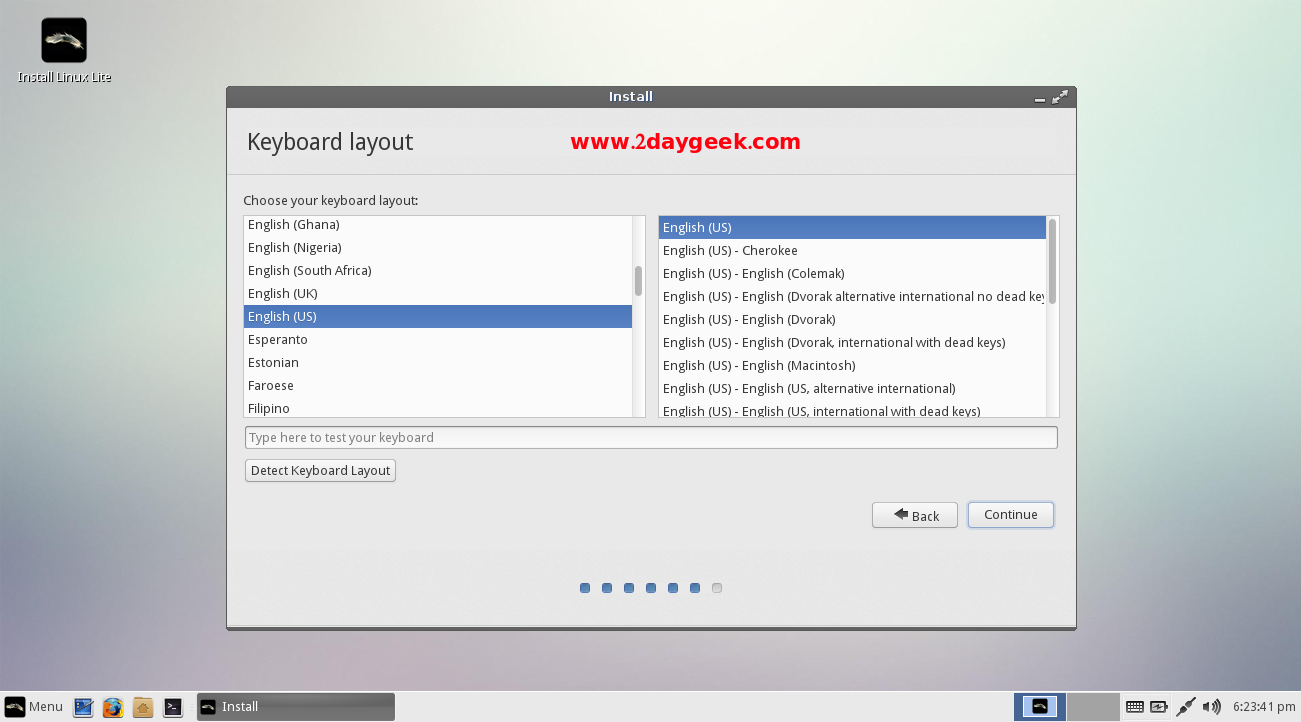The height and width of the screenshot is (722, 1301).
Task: Switch to the second empty workspace
Action: pos(1092,707)
